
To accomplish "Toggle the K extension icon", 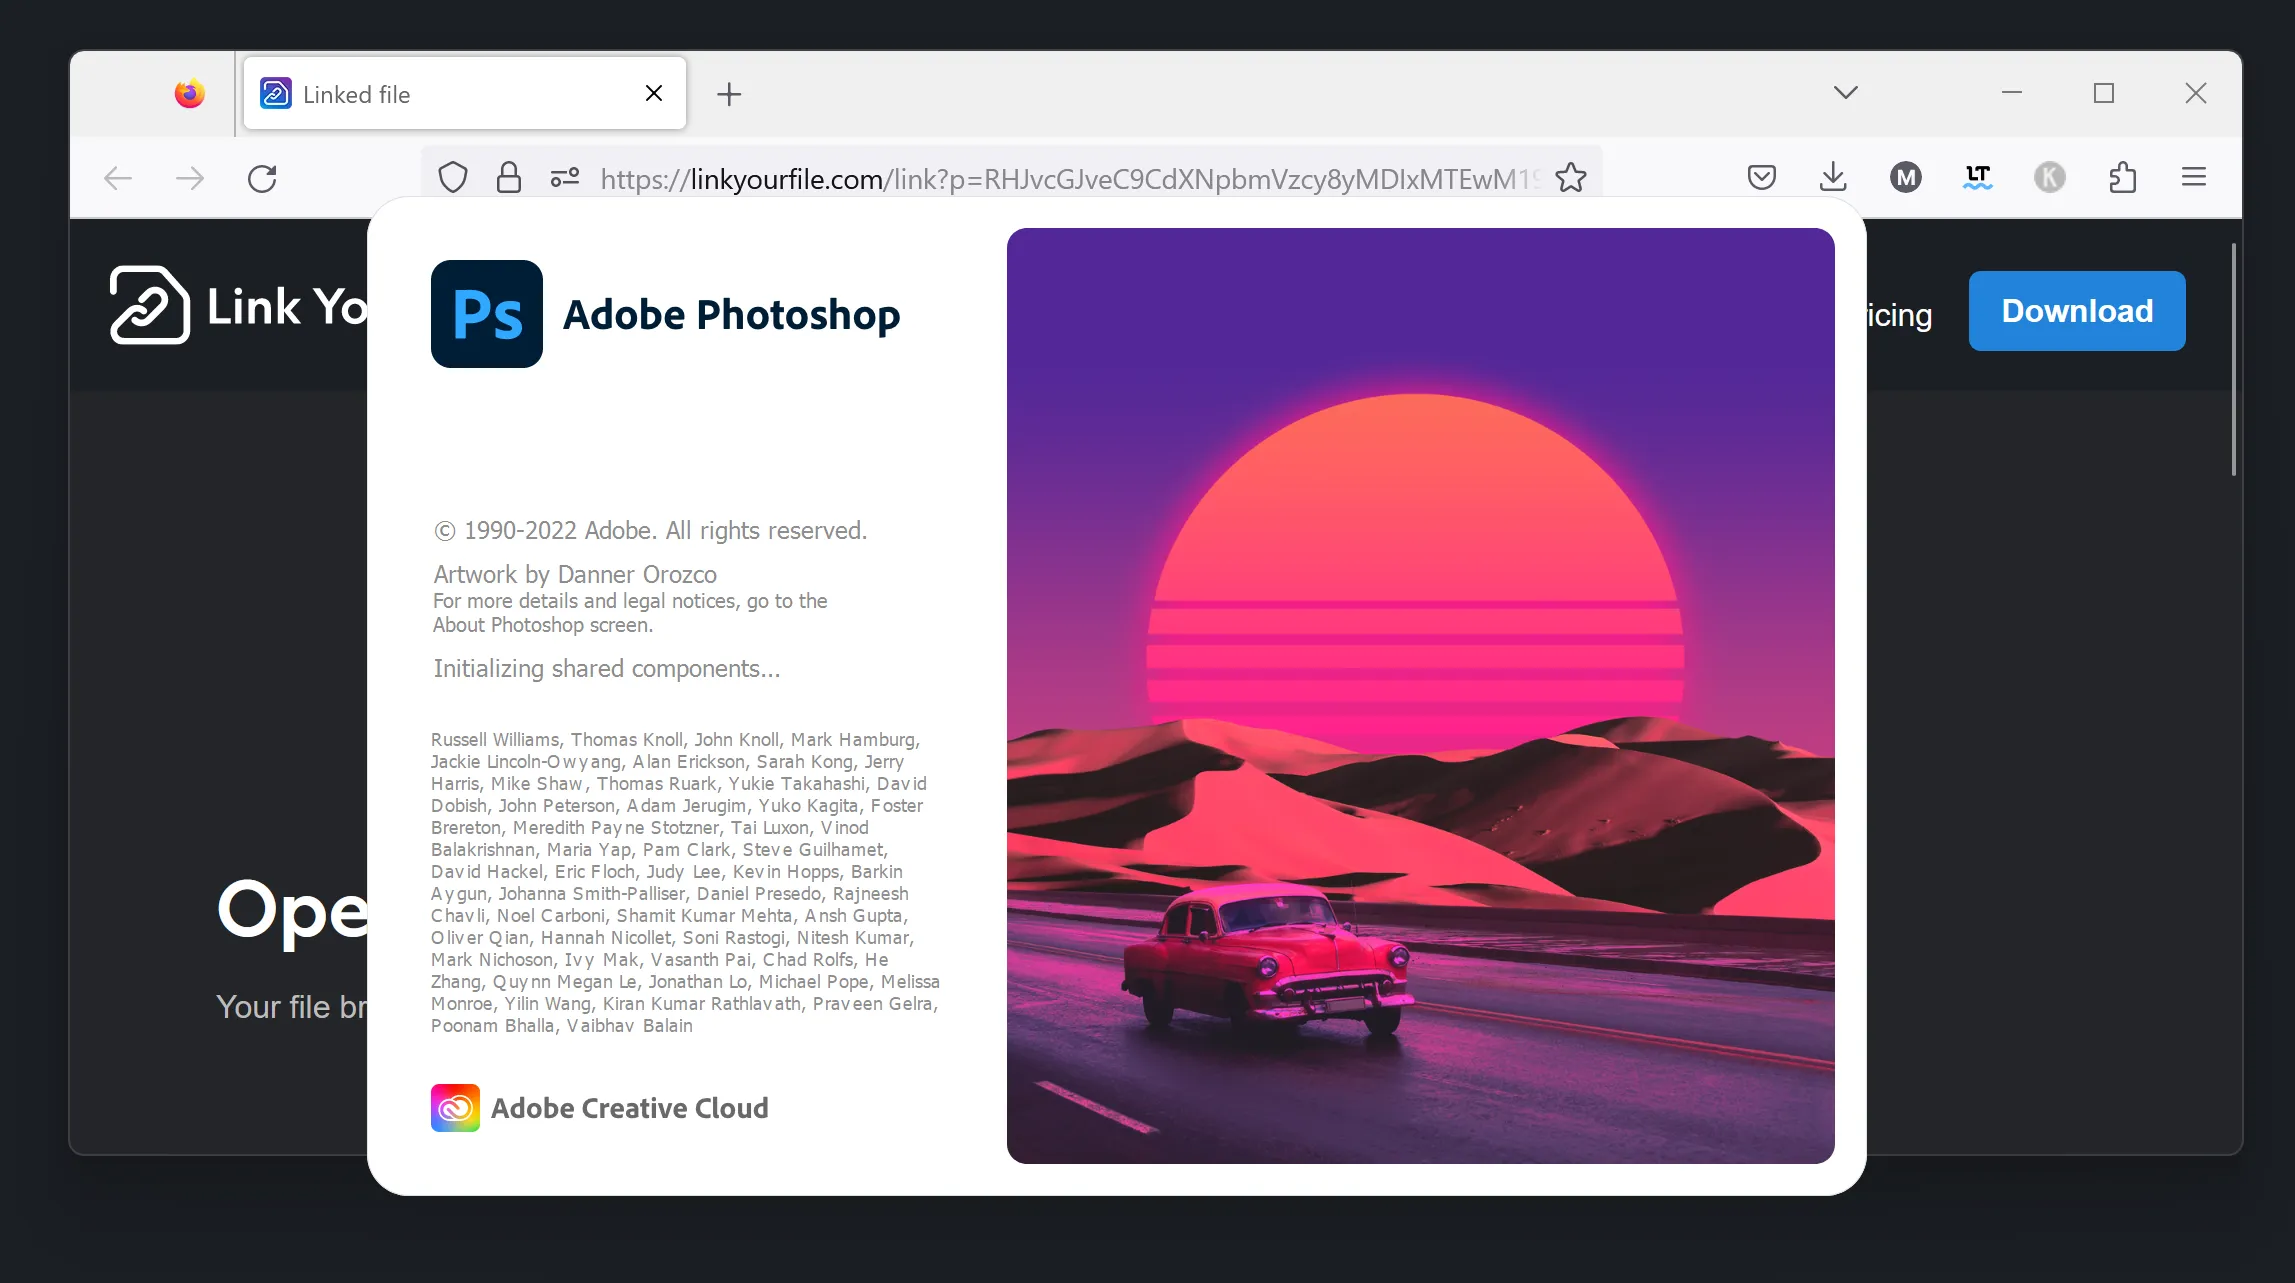I will 2050,177.
